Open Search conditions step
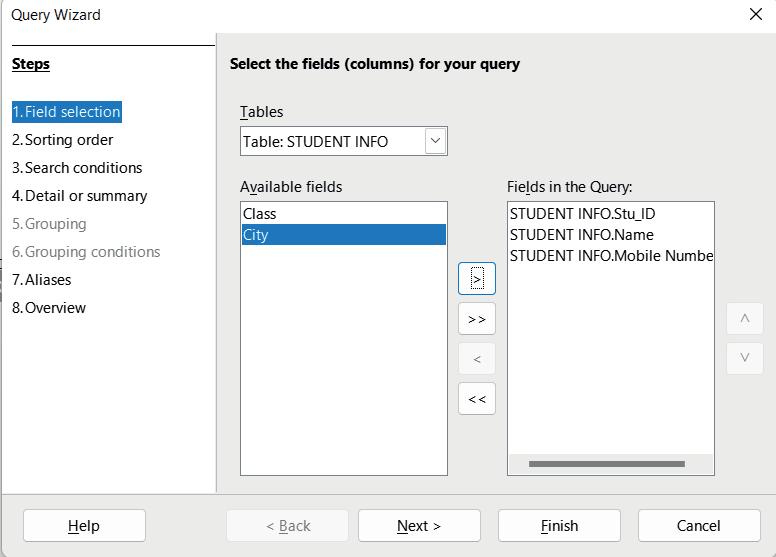 (x=77, y=168)
